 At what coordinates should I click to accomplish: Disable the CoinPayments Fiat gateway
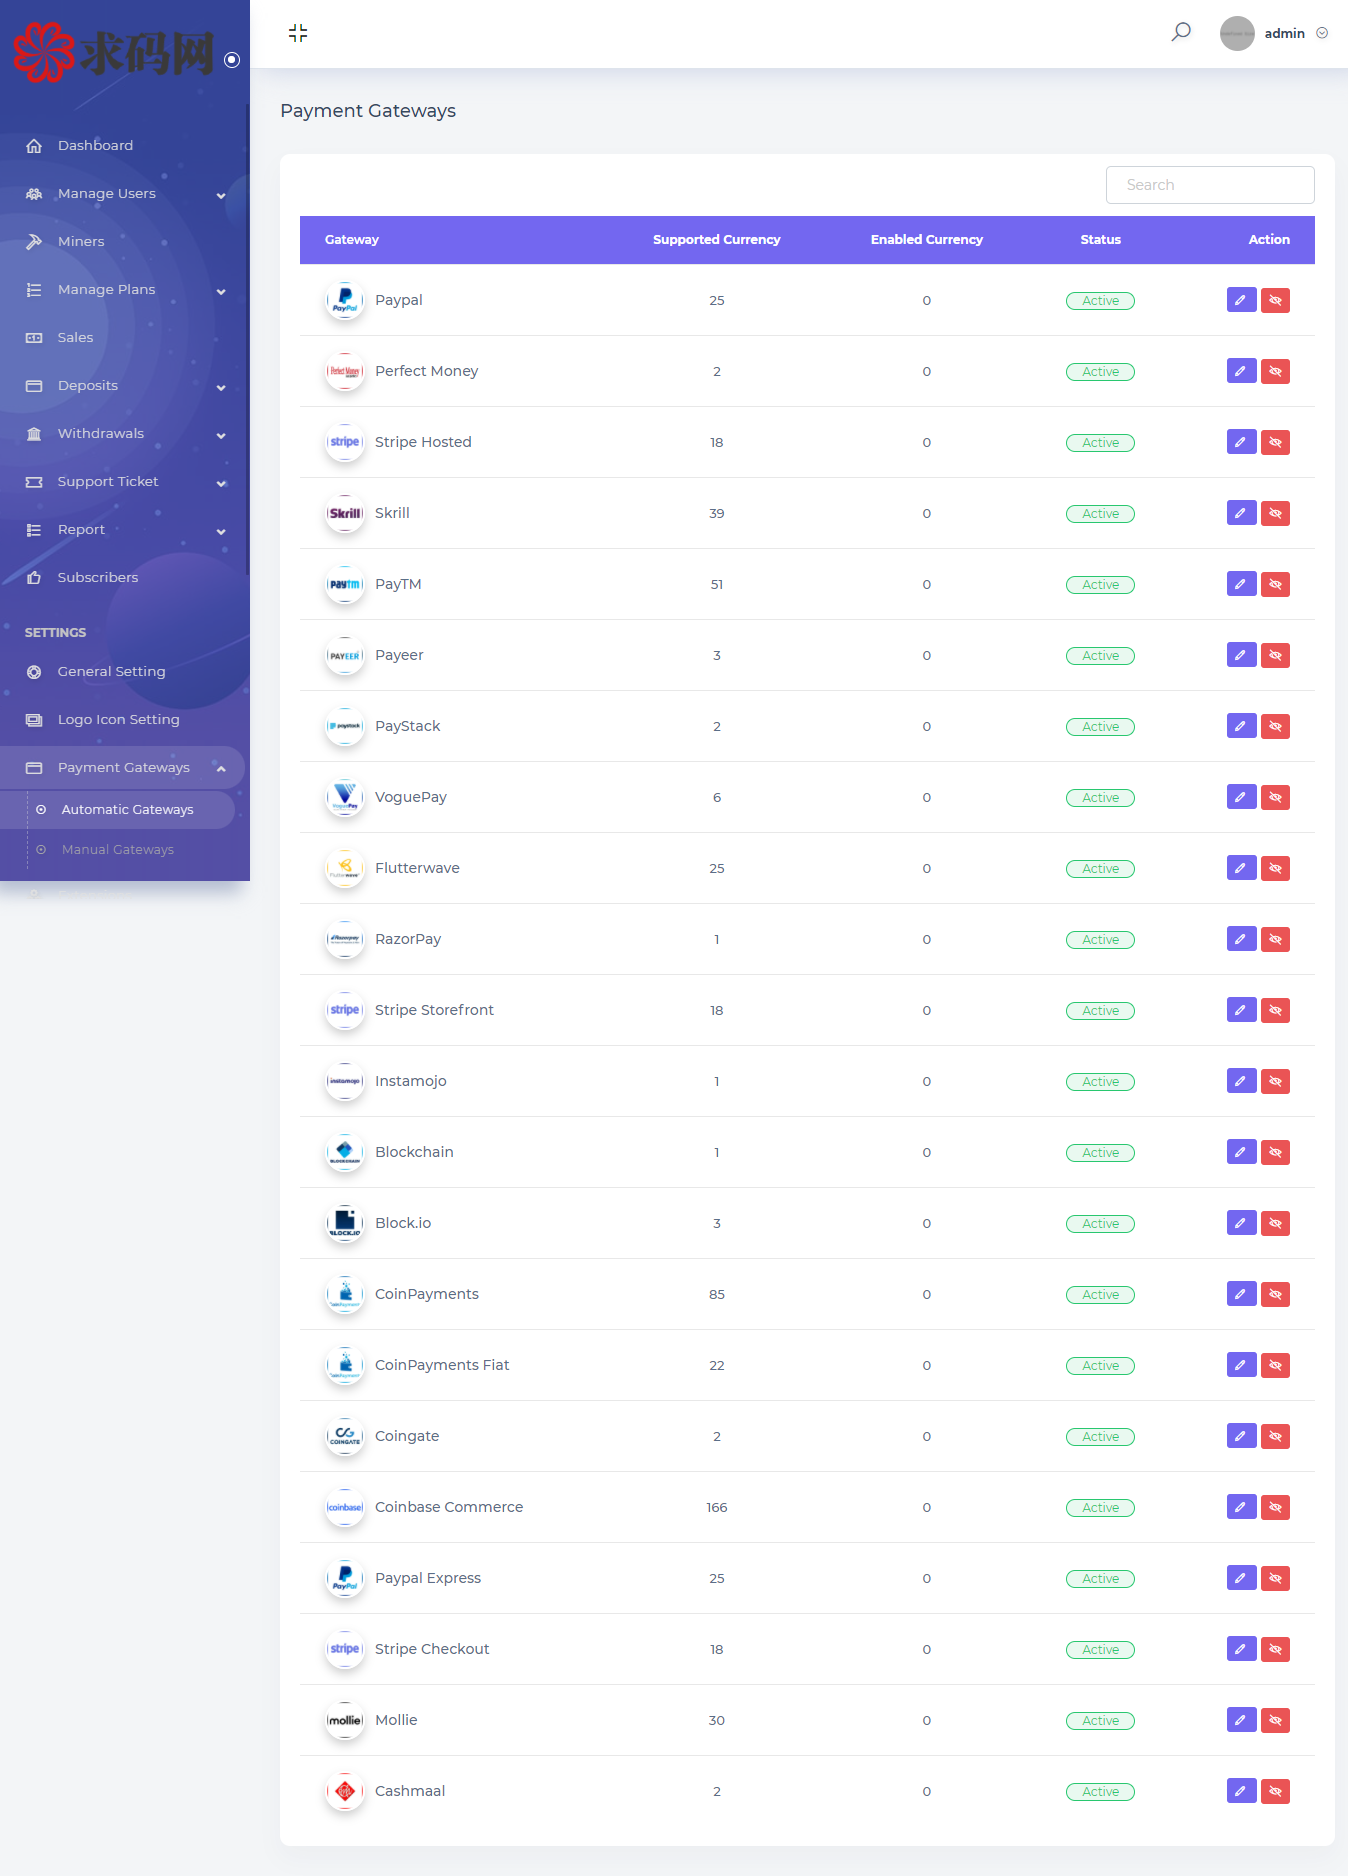point(1275,1365)
